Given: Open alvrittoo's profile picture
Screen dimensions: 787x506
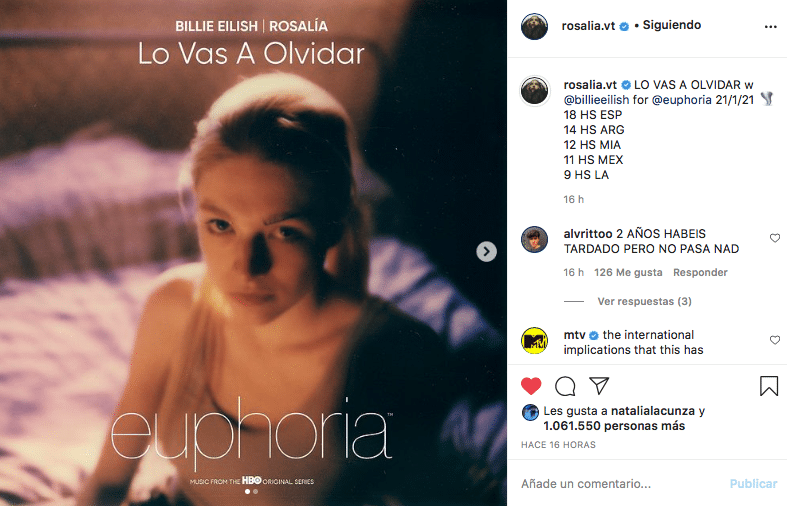Looking at the screenshot, I should [x=535, y=239].
